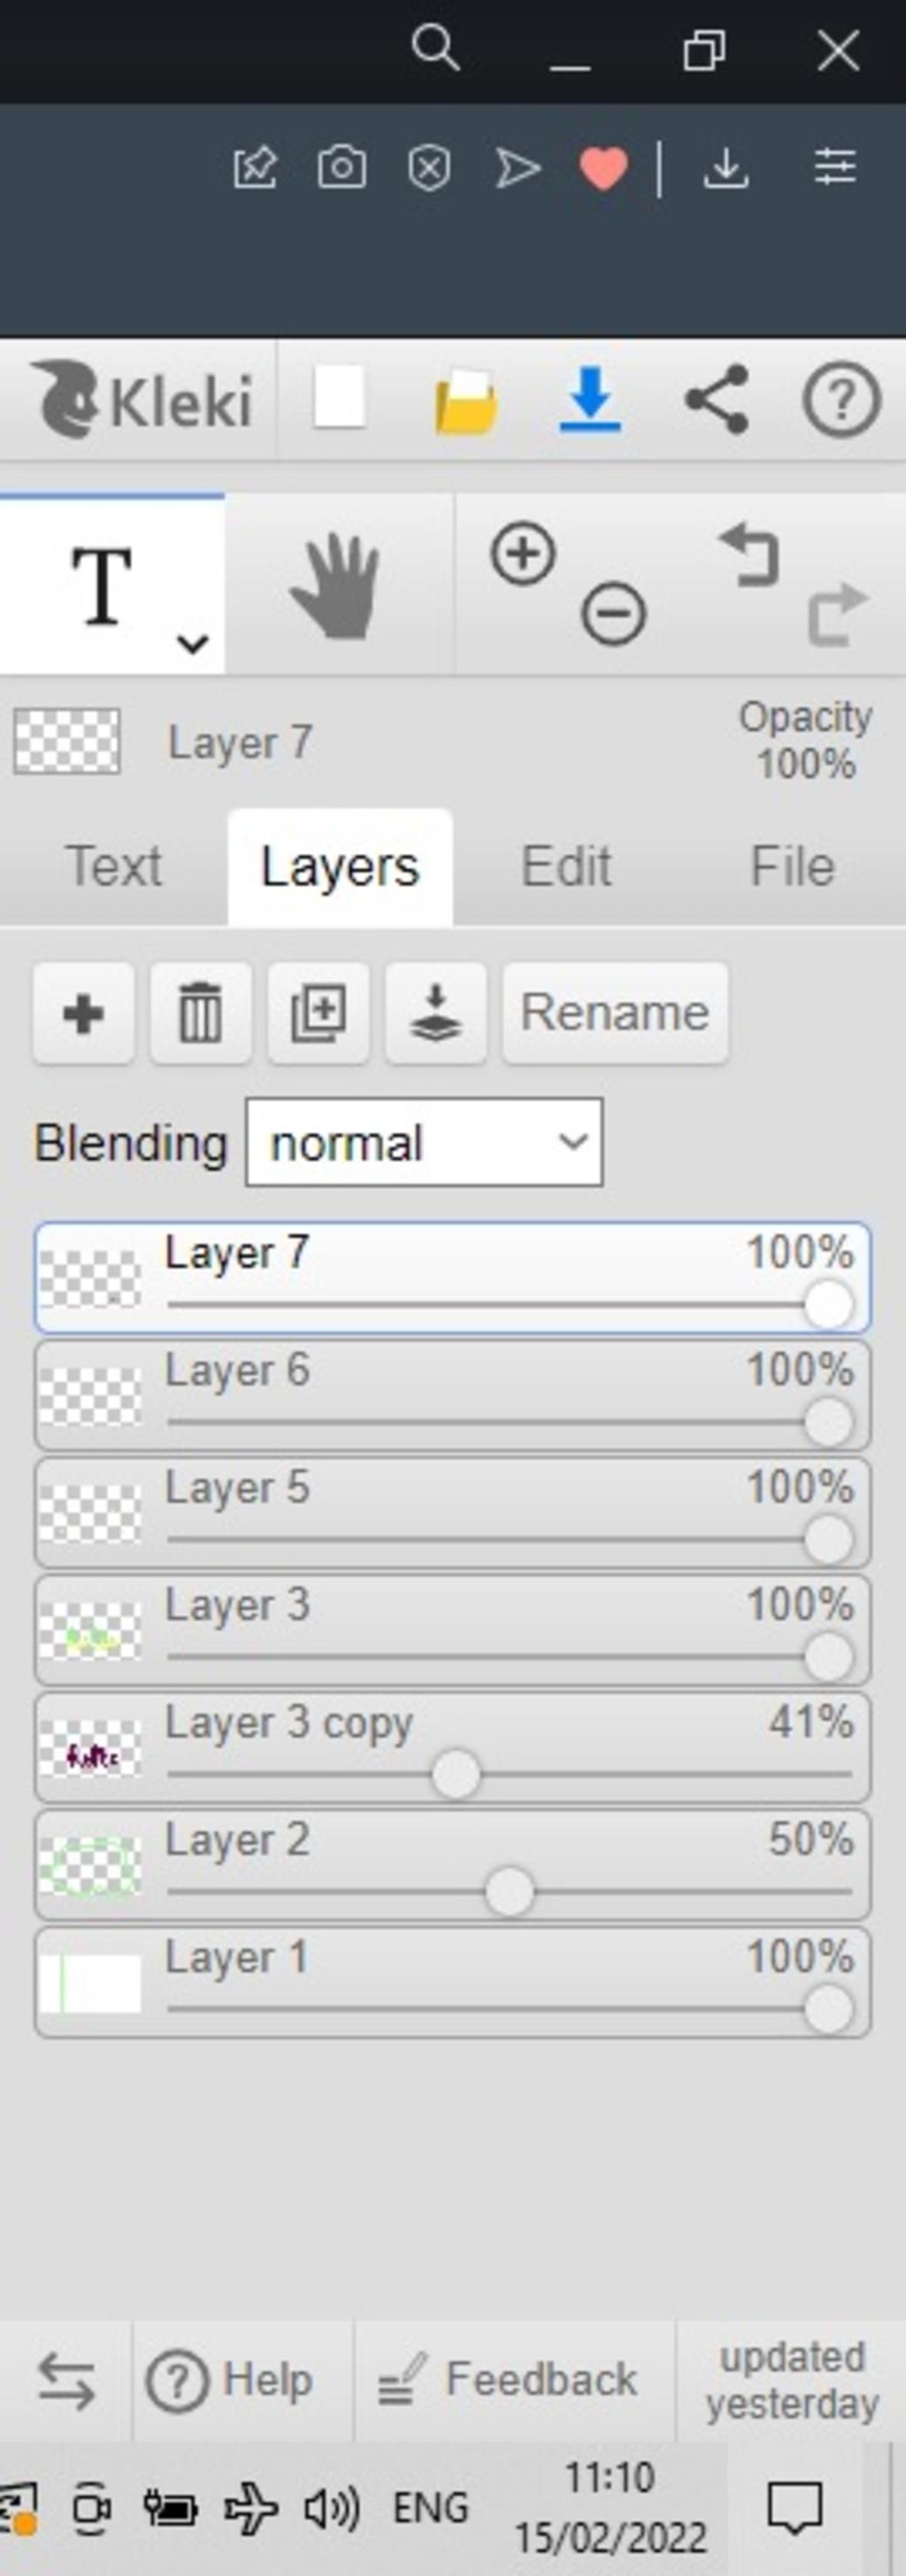Zoom in with the plus magnifier
The image size is (906, 2576).
point(522,553)
